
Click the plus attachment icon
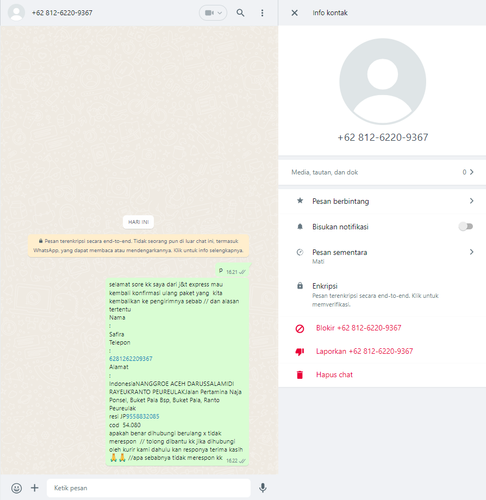[x=35, y=488]
